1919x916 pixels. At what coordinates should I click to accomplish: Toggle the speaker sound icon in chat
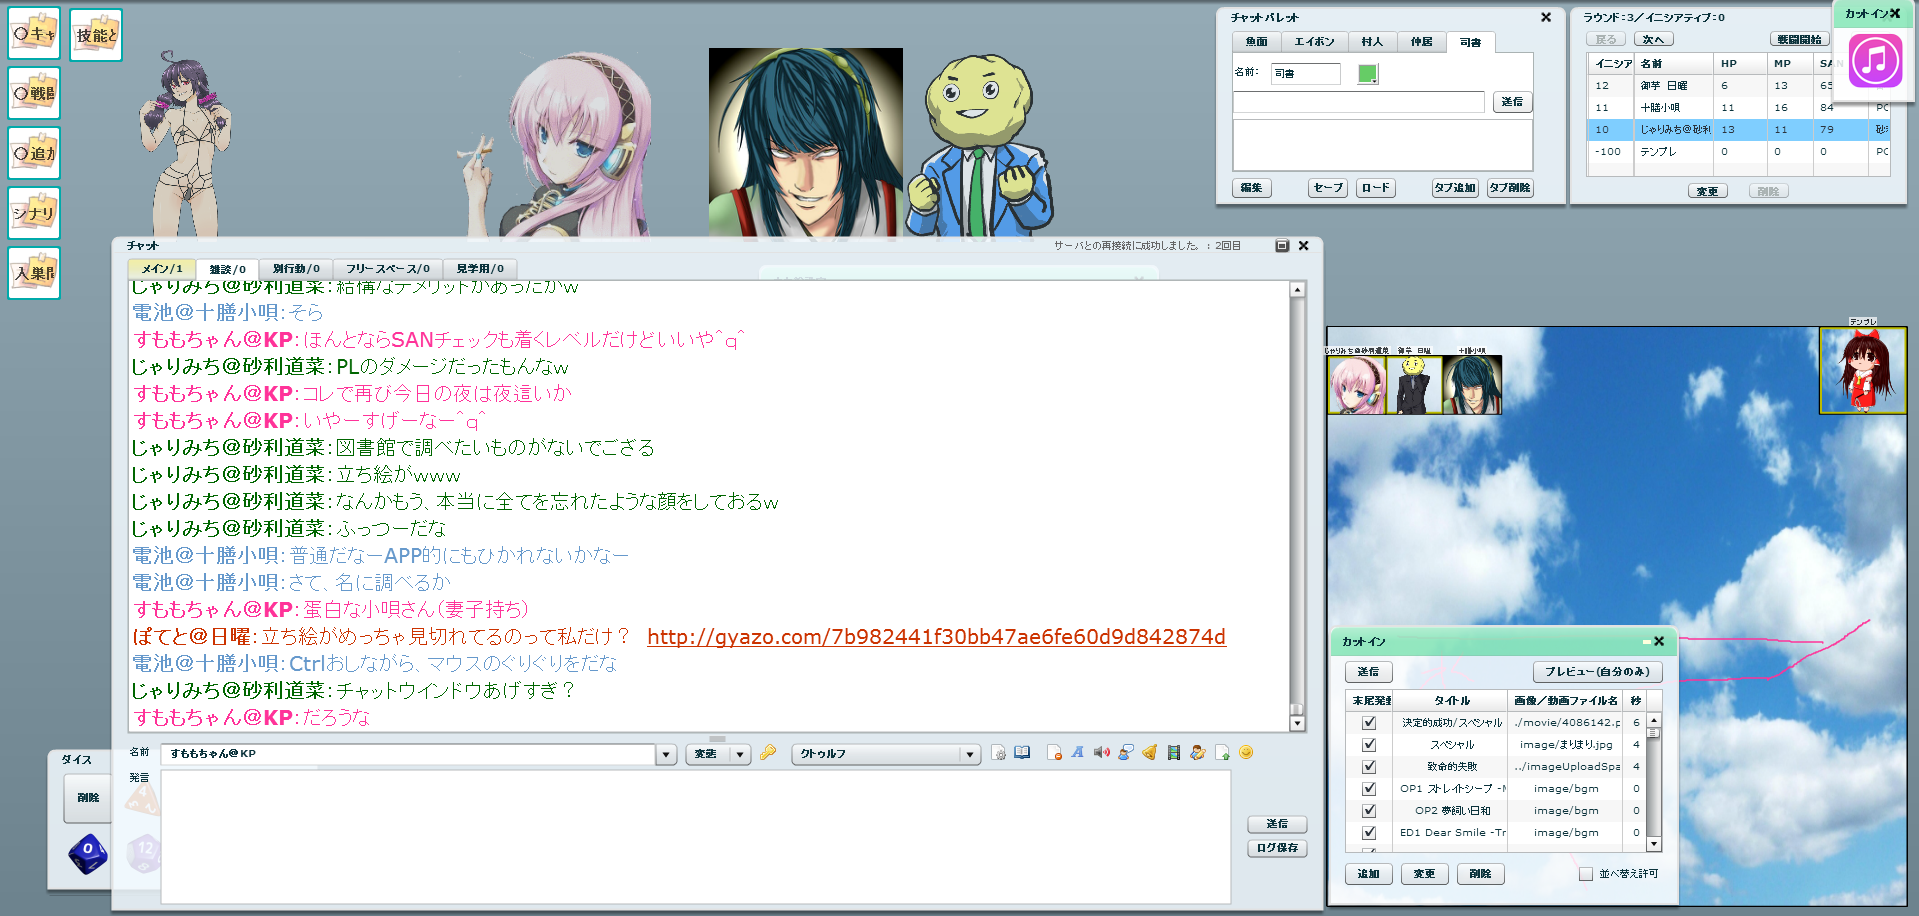click(1101, 753)
